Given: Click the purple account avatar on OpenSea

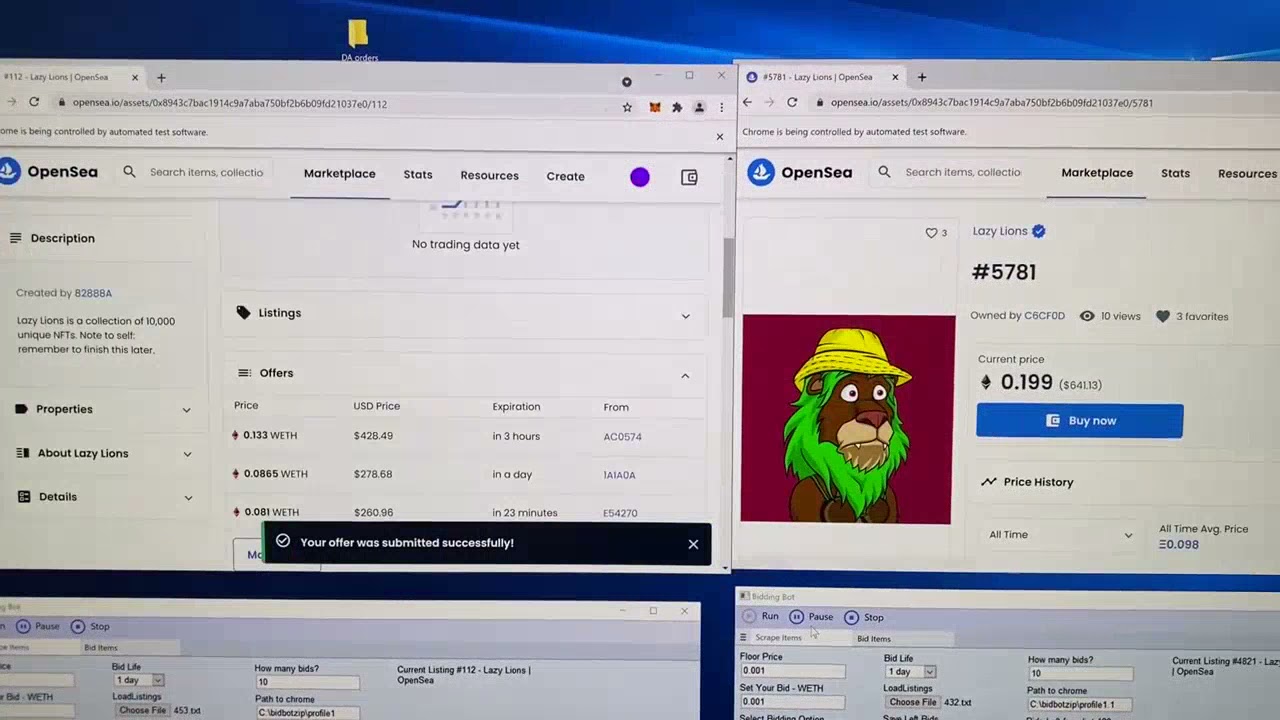Looking at the screenshot, I should click(640, 177).
